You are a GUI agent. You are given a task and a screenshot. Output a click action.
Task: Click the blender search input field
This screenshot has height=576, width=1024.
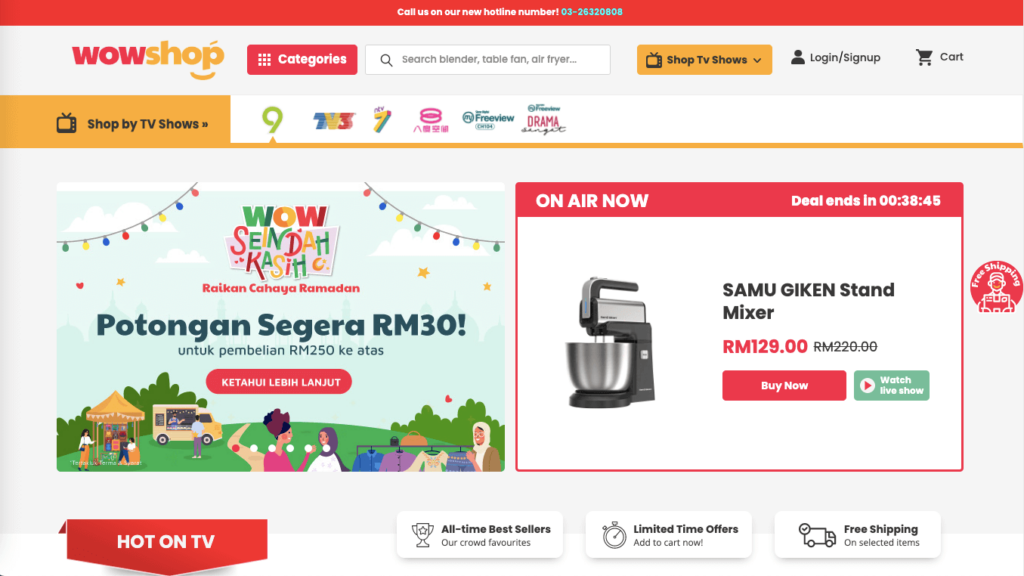coord(487,59)
